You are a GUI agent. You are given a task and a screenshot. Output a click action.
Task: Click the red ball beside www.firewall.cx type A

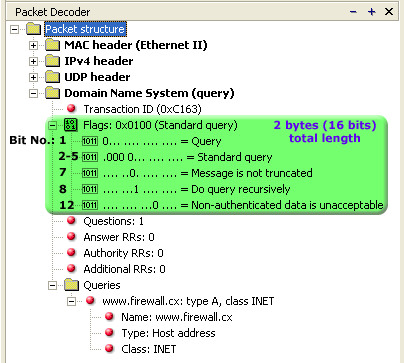click(x=90, y=300)
